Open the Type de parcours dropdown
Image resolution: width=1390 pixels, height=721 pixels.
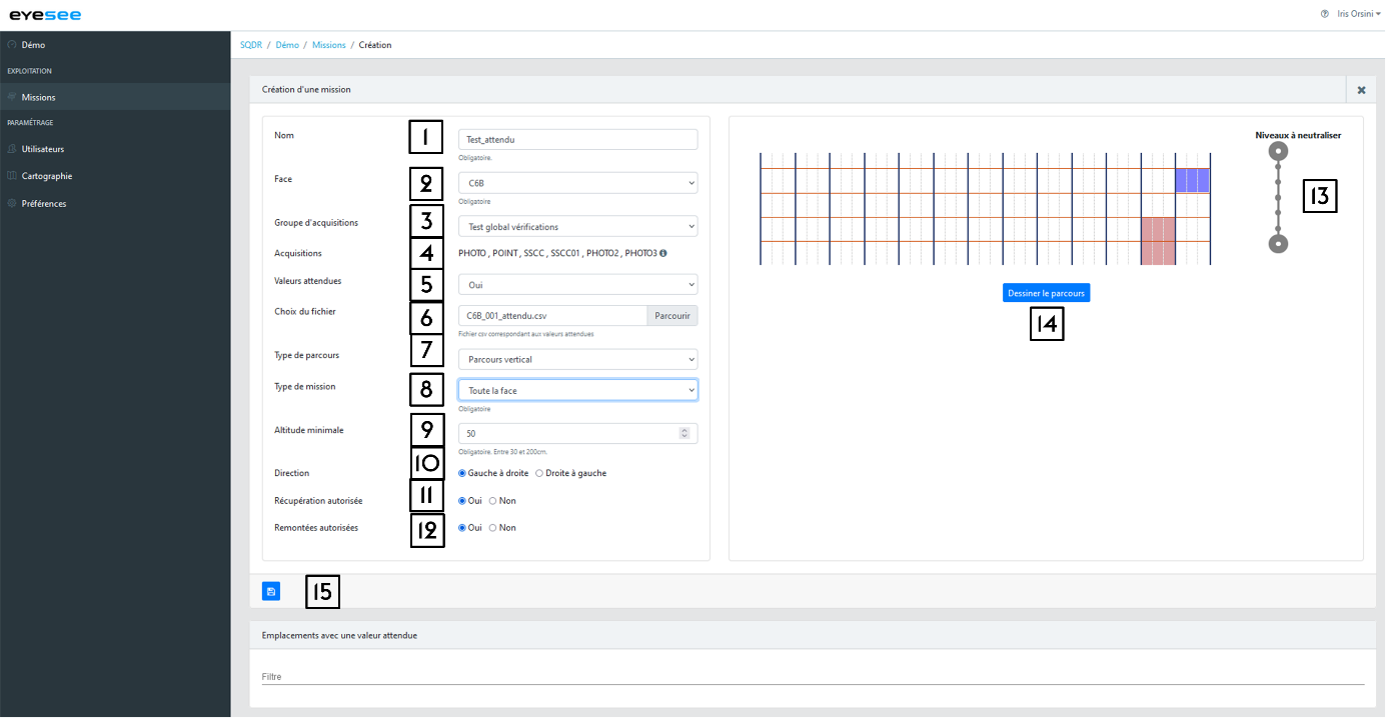(x=577, y=359)
